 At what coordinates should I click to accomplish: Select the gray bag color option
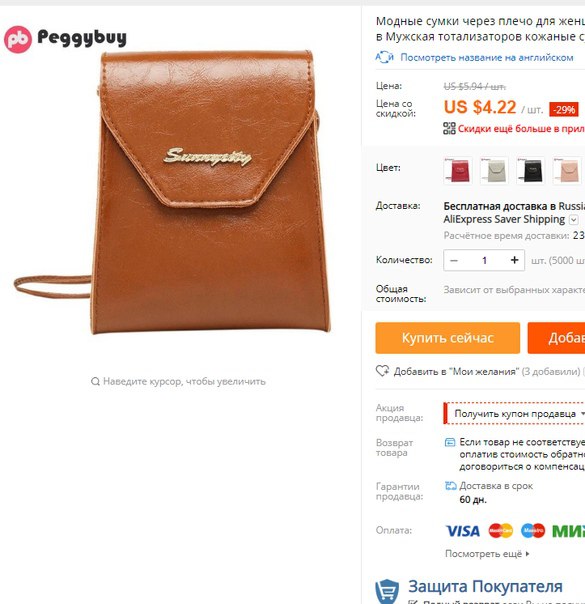494,171
